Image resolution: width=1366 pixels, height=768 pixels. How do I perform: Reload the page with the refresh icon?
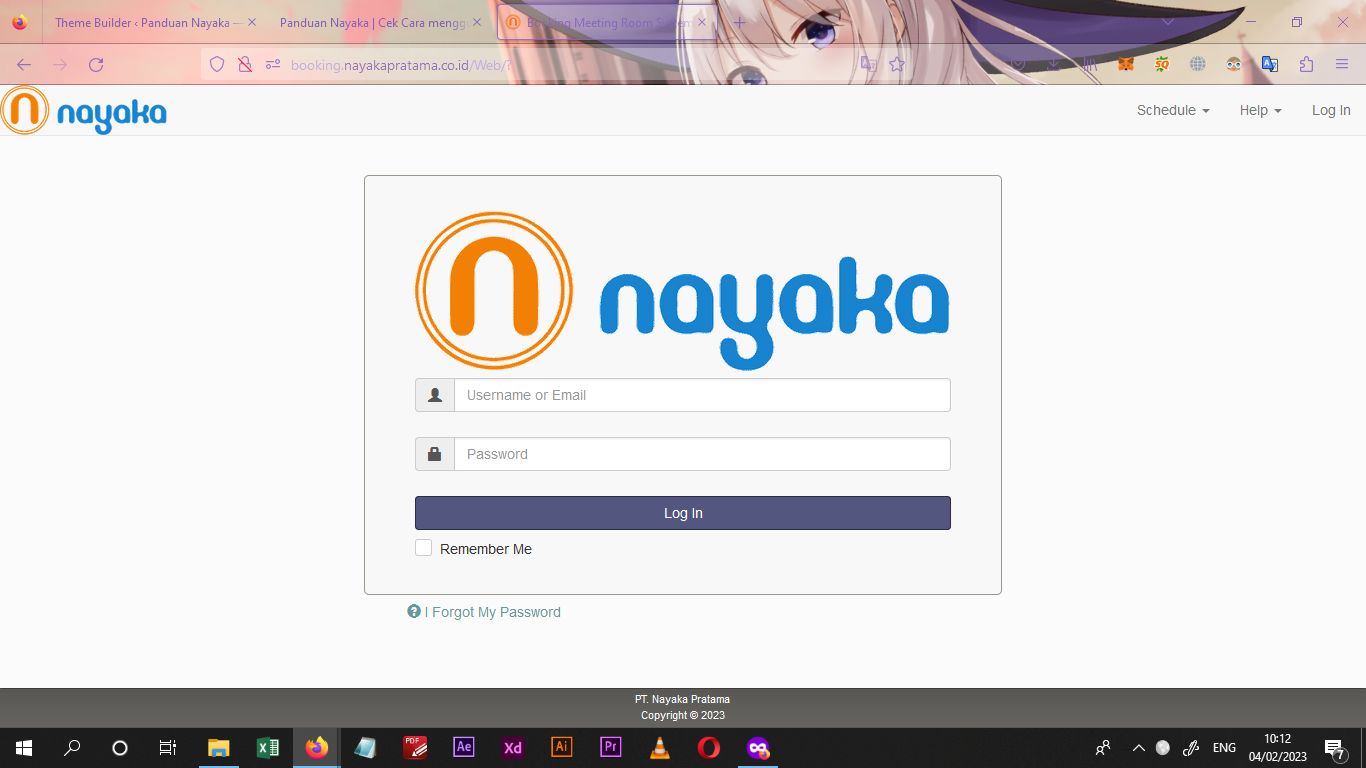pyautogui.click(x=96, y=65)
